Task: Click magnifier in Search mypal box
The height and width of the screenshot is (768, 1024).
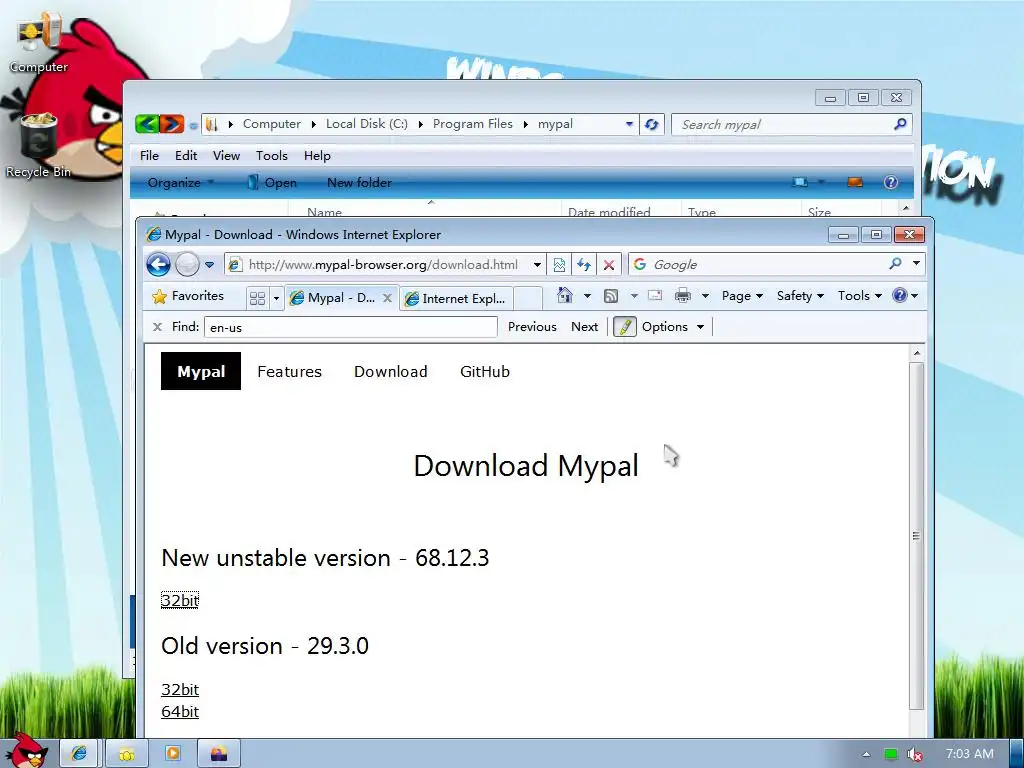Action: click(900, 123)
